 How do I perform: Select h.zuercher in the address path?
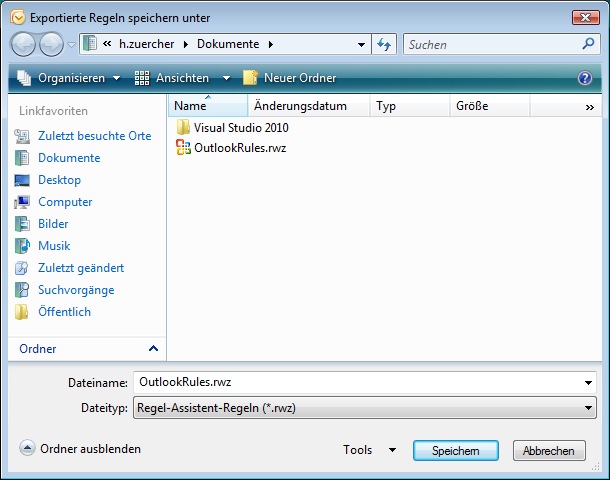[x=147, y=44]
